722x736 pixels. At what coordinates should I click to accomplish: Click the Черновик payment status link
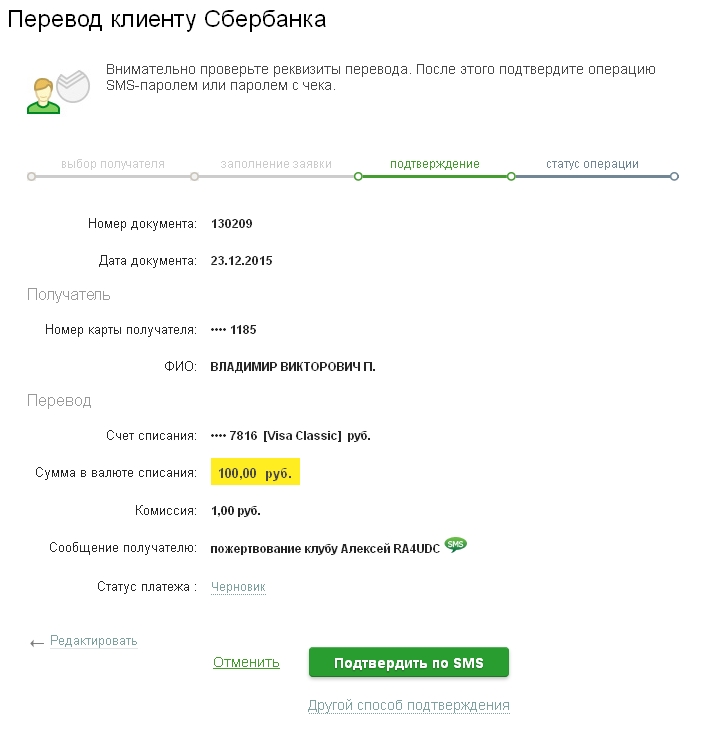pos(238,587)
